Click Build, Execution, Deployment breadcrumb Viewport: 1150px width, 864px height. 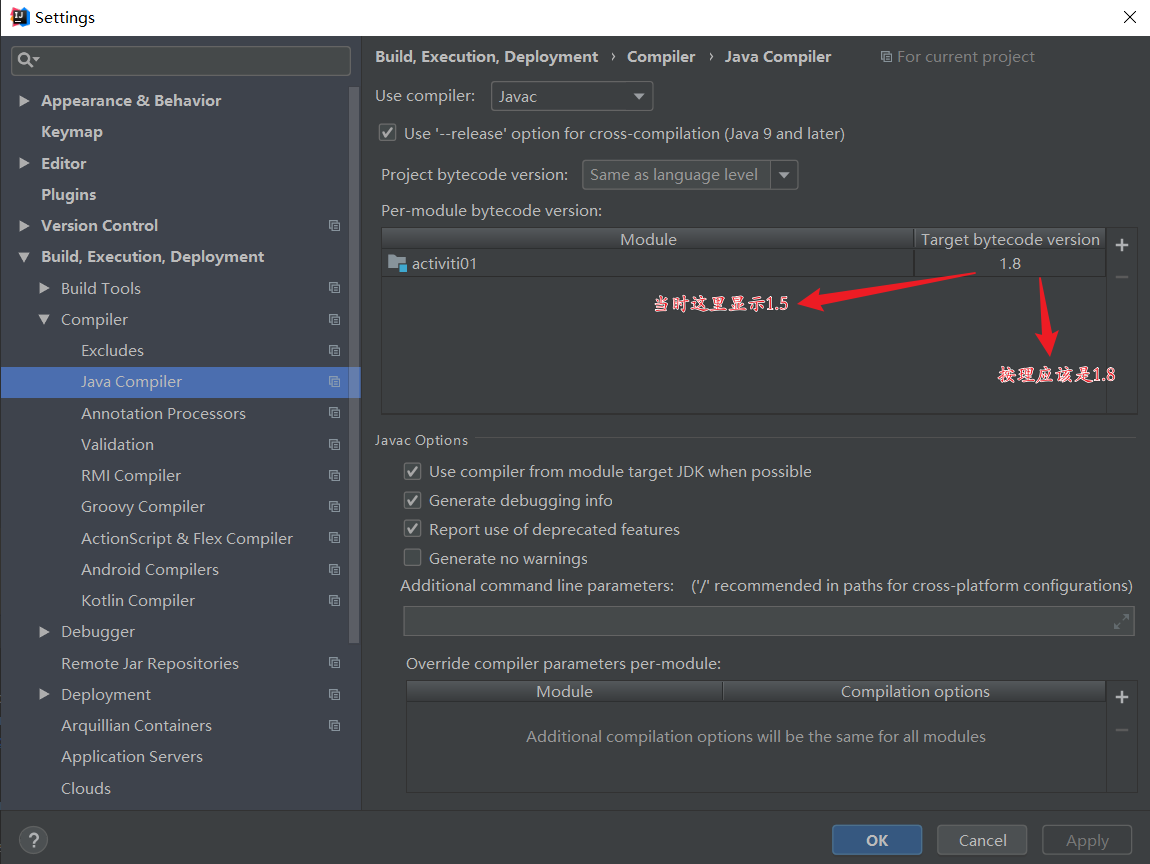click(486, 56)
